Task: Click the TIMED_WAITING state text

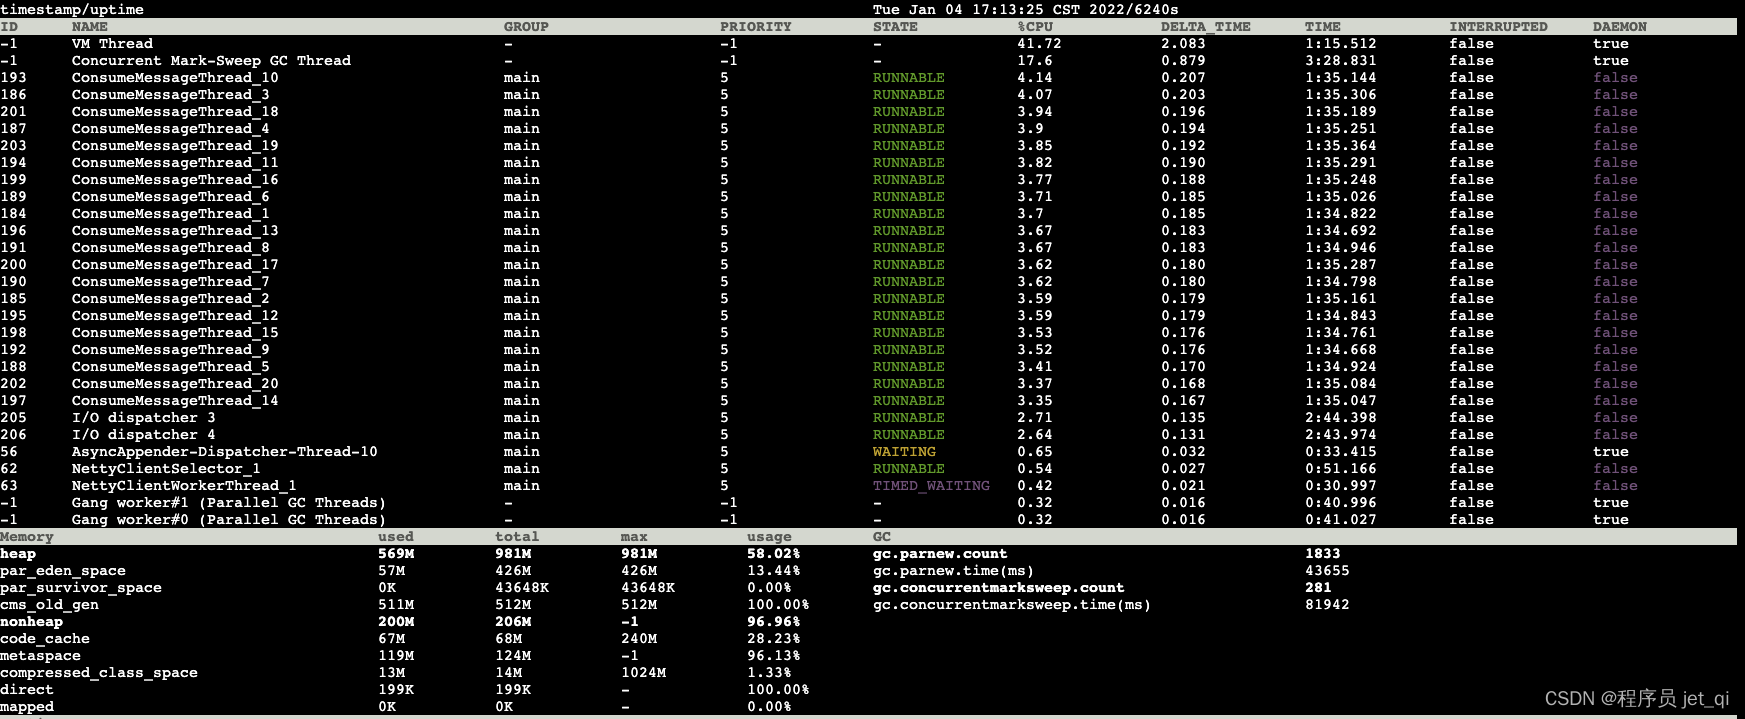Action: click(931, 486)
